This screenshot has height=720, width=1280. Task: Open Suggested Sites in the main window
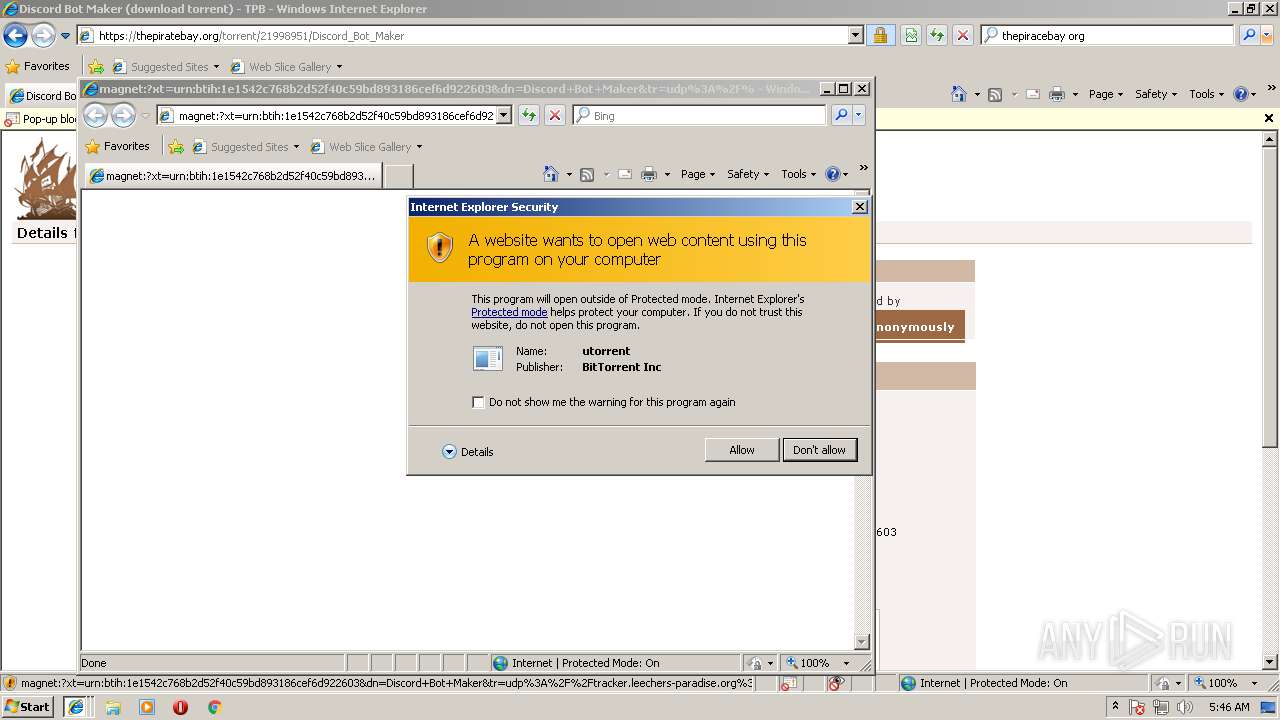169,67
